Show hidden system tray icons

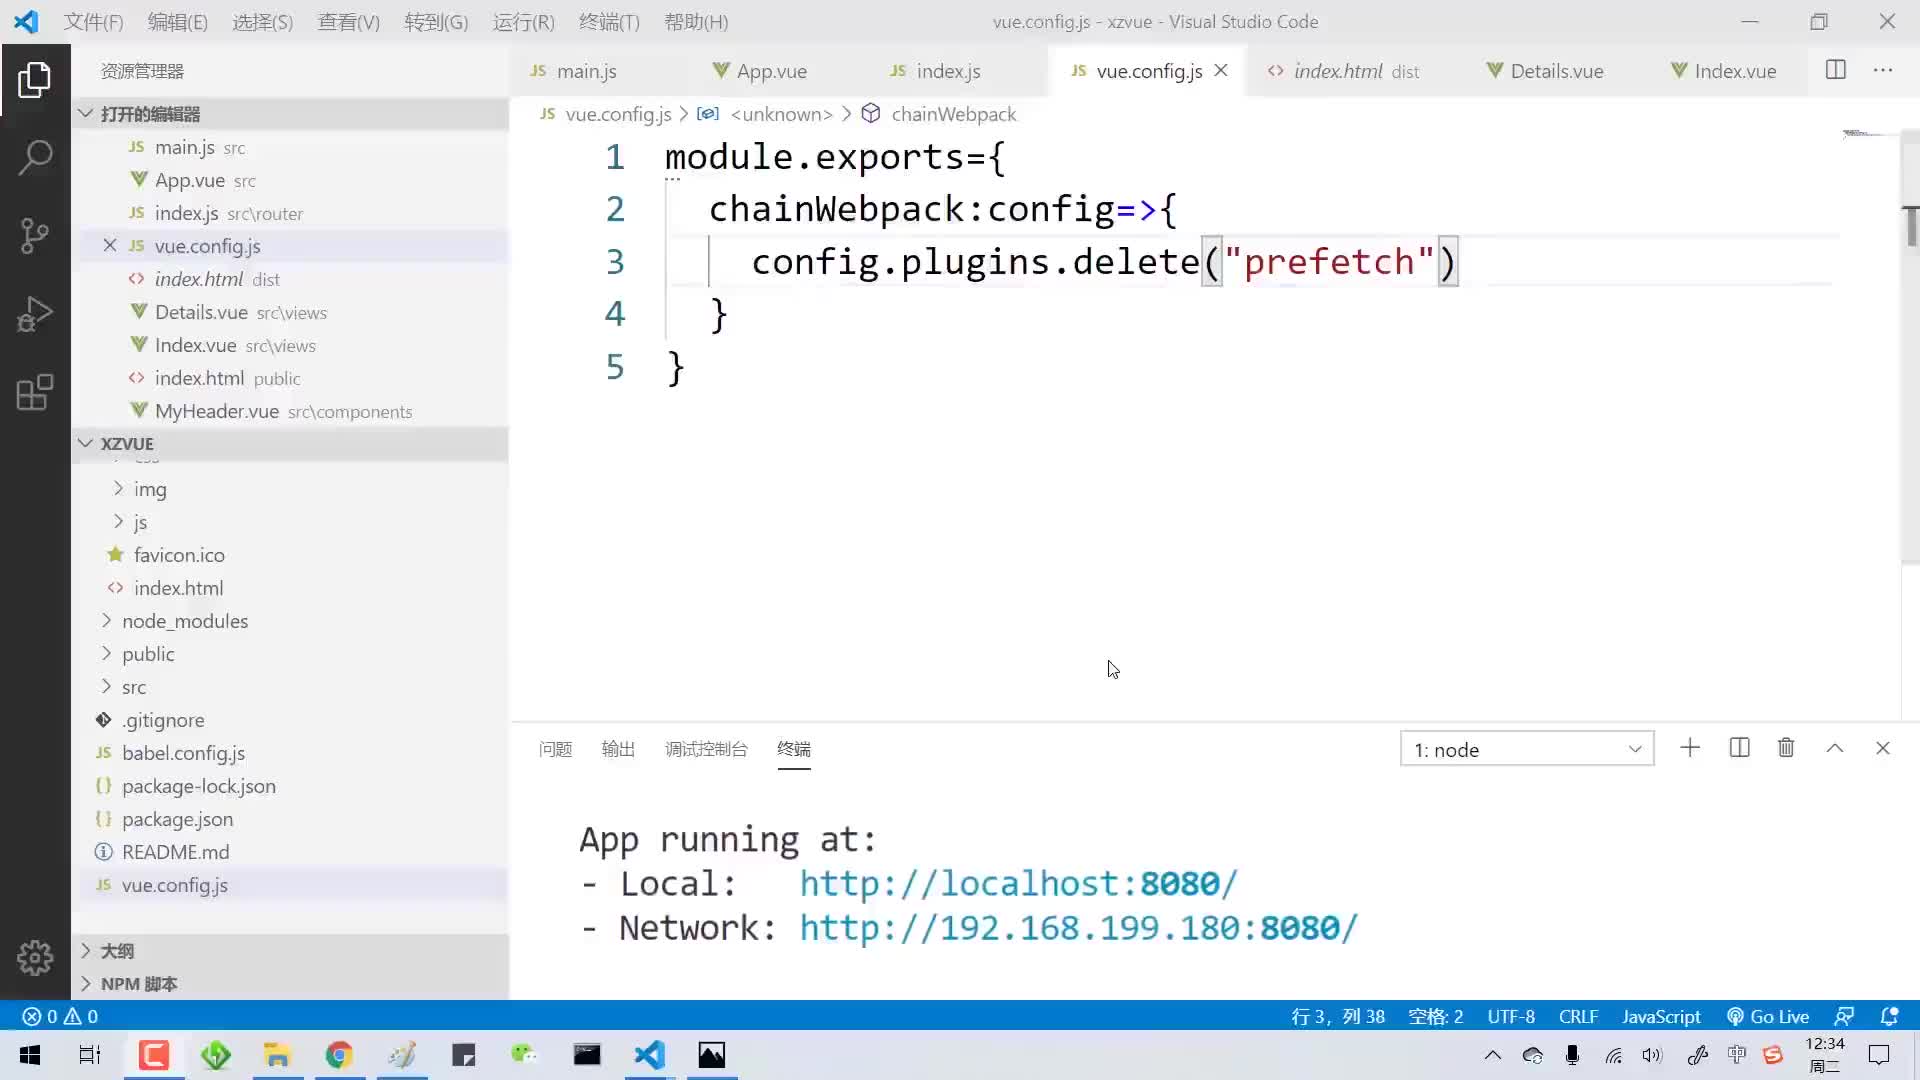point(1493,1055)
